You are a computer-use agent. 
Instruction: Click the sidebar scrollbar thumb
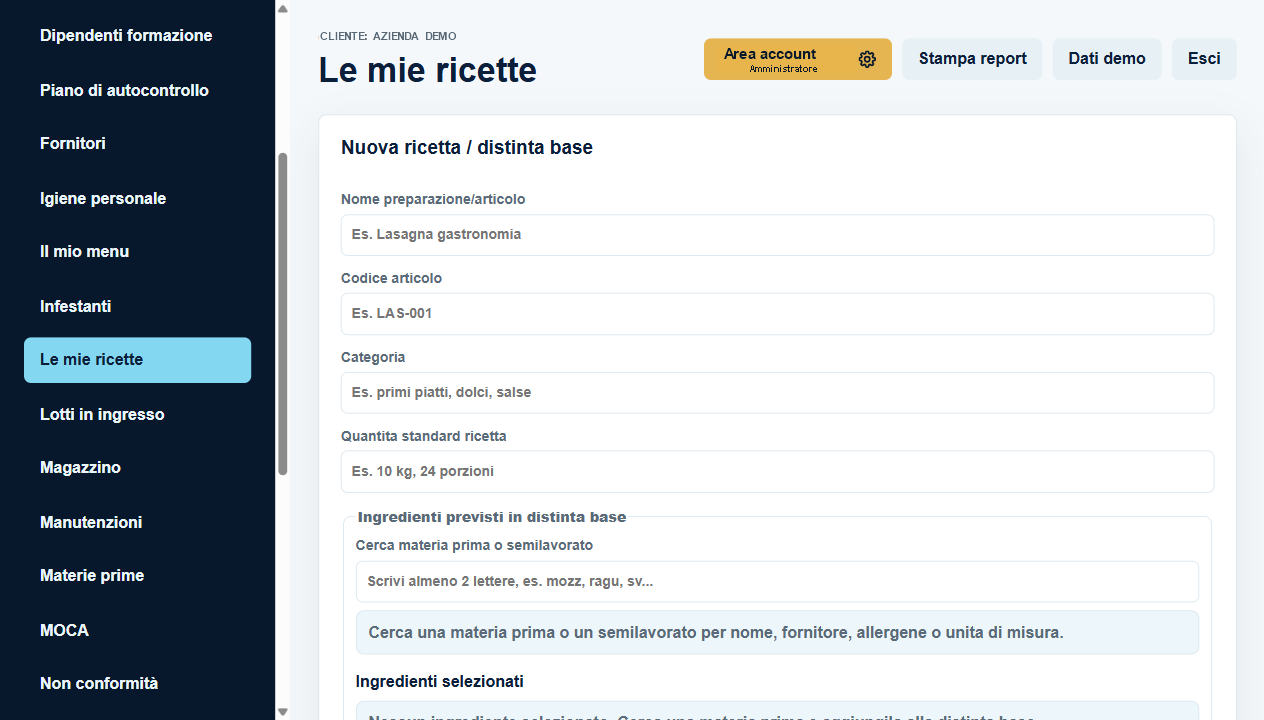click(x=282, y=314)
